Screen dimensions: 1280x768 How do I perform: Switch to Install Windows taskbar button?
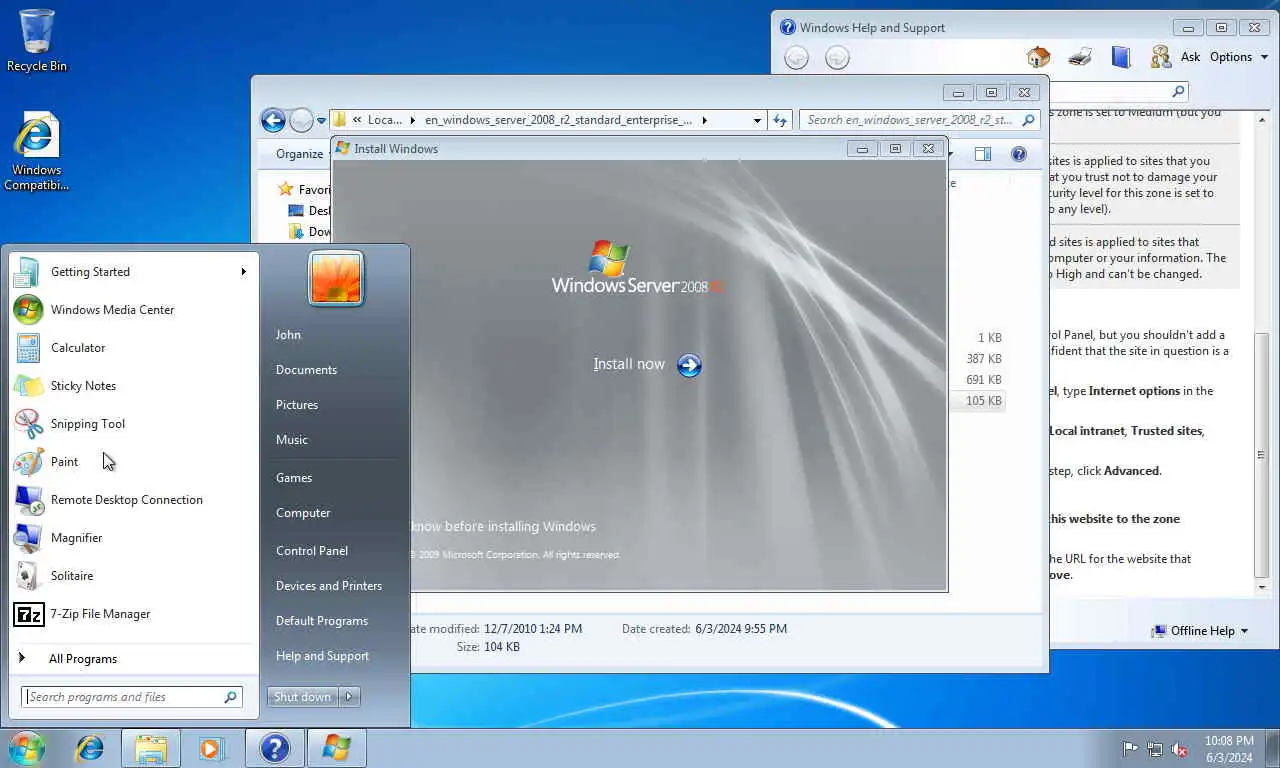pyautogui.click(x=337, y=748)
